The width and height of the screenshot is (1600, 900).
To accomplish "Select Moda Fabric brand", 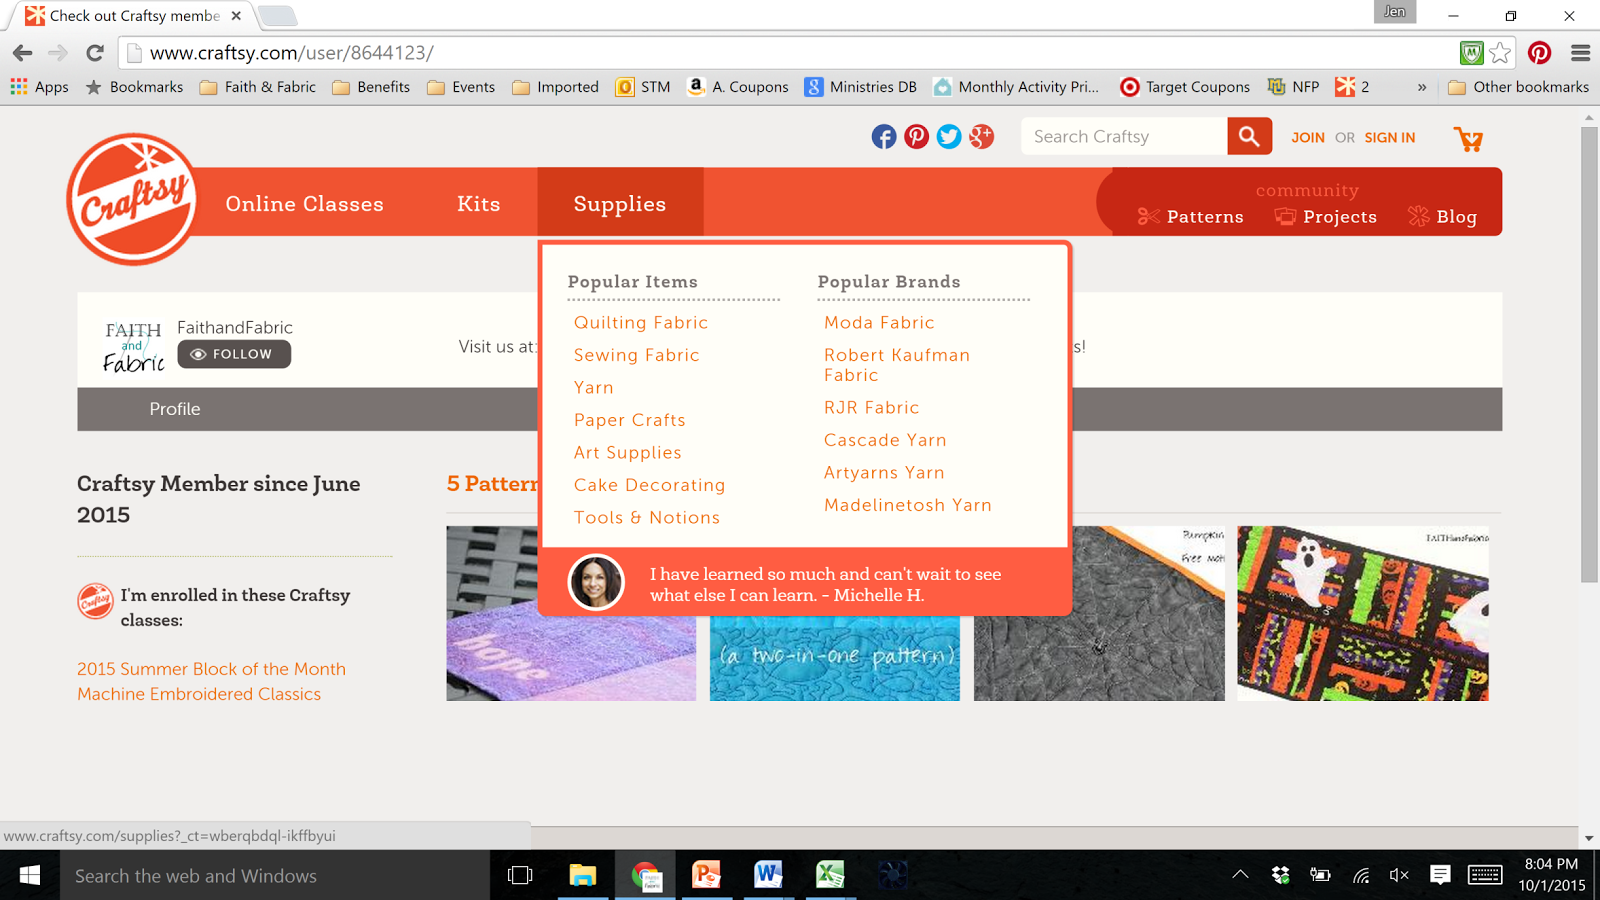I will (x=879, y=322).
